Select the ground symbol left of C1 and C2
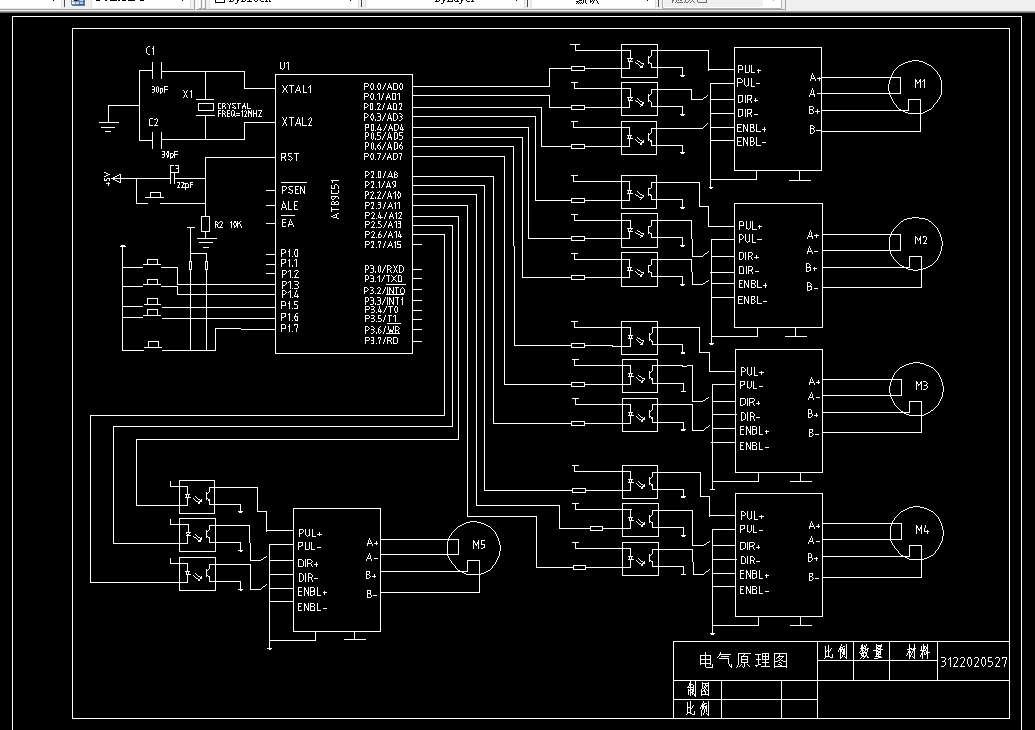This screenshot has width=1035, height=730. [x=109, y=125]
